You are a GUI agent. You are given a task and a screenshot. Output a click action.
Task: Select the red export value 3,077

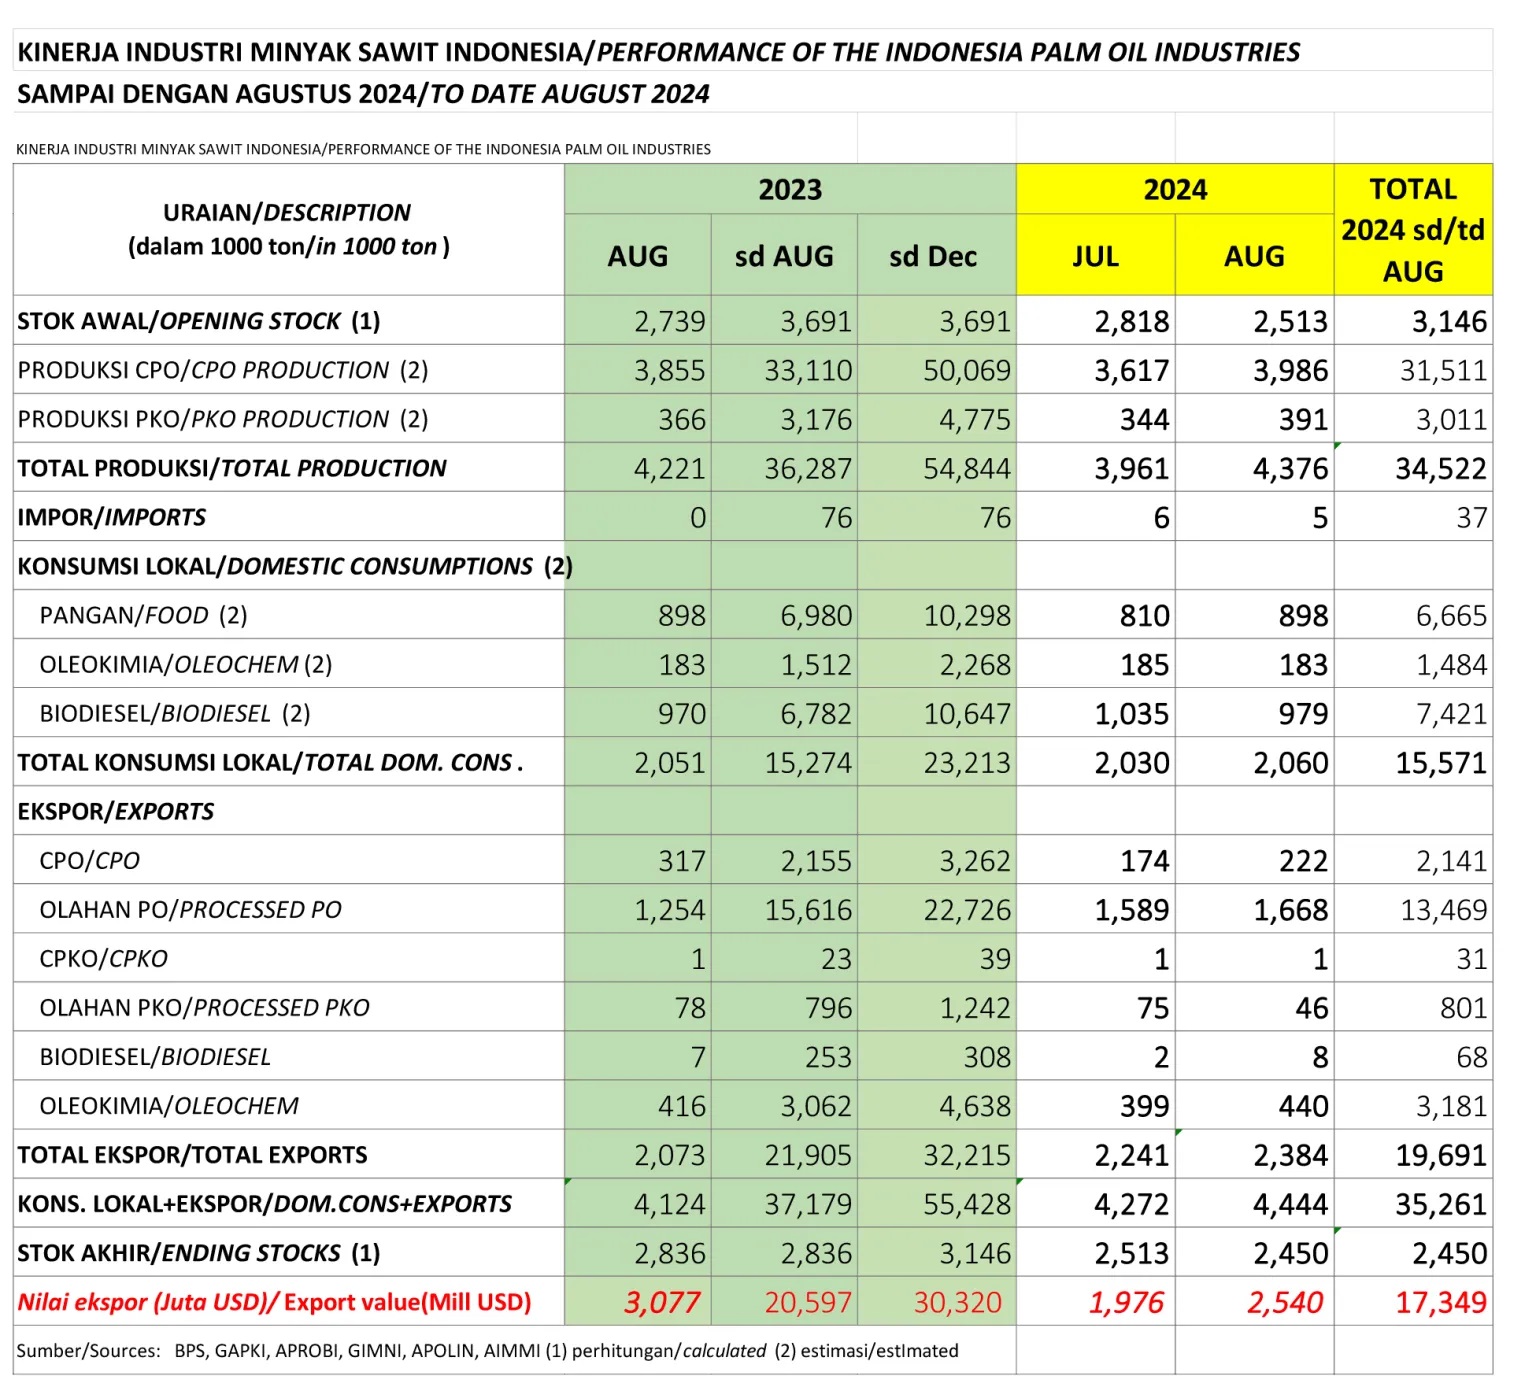point(662,1302)
